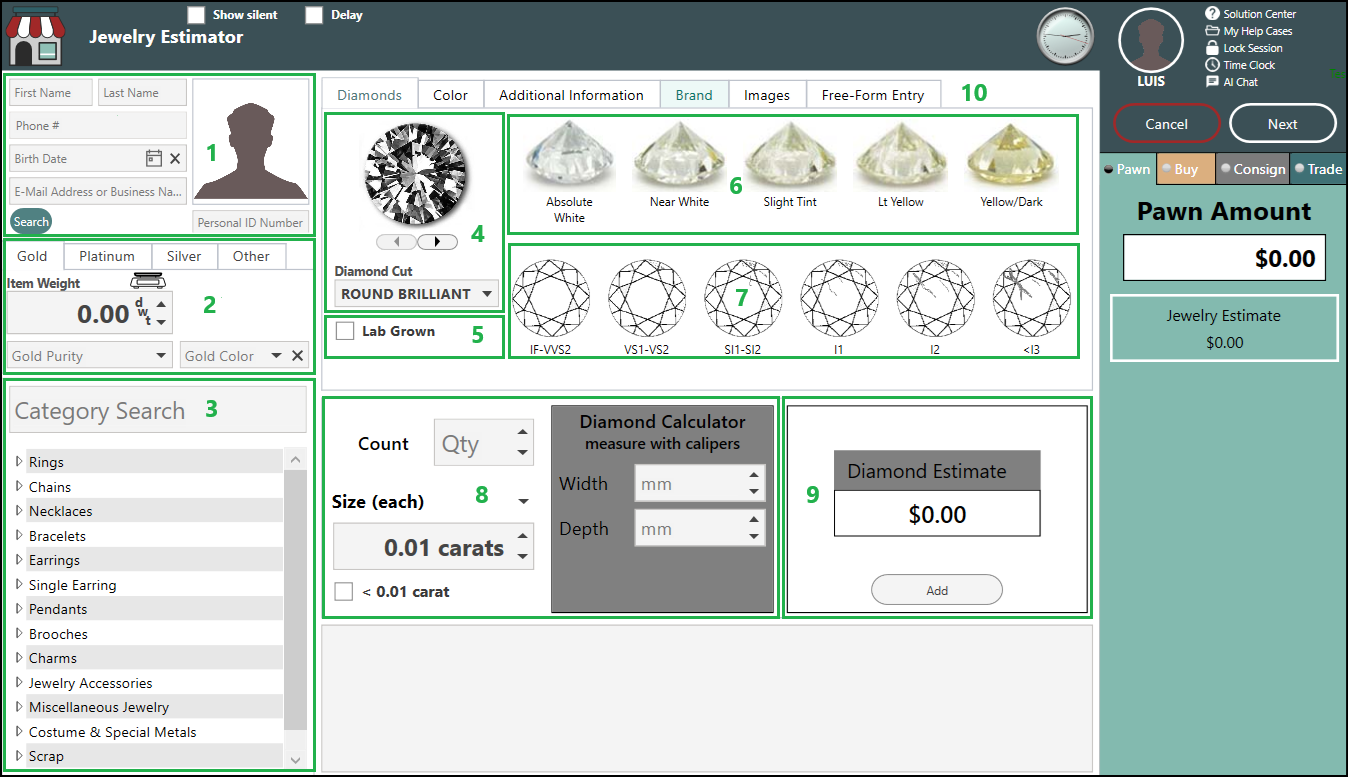Enable the Lab Grown checkbox
Screen dimensions: 1348x777
(x=345, y=331)
